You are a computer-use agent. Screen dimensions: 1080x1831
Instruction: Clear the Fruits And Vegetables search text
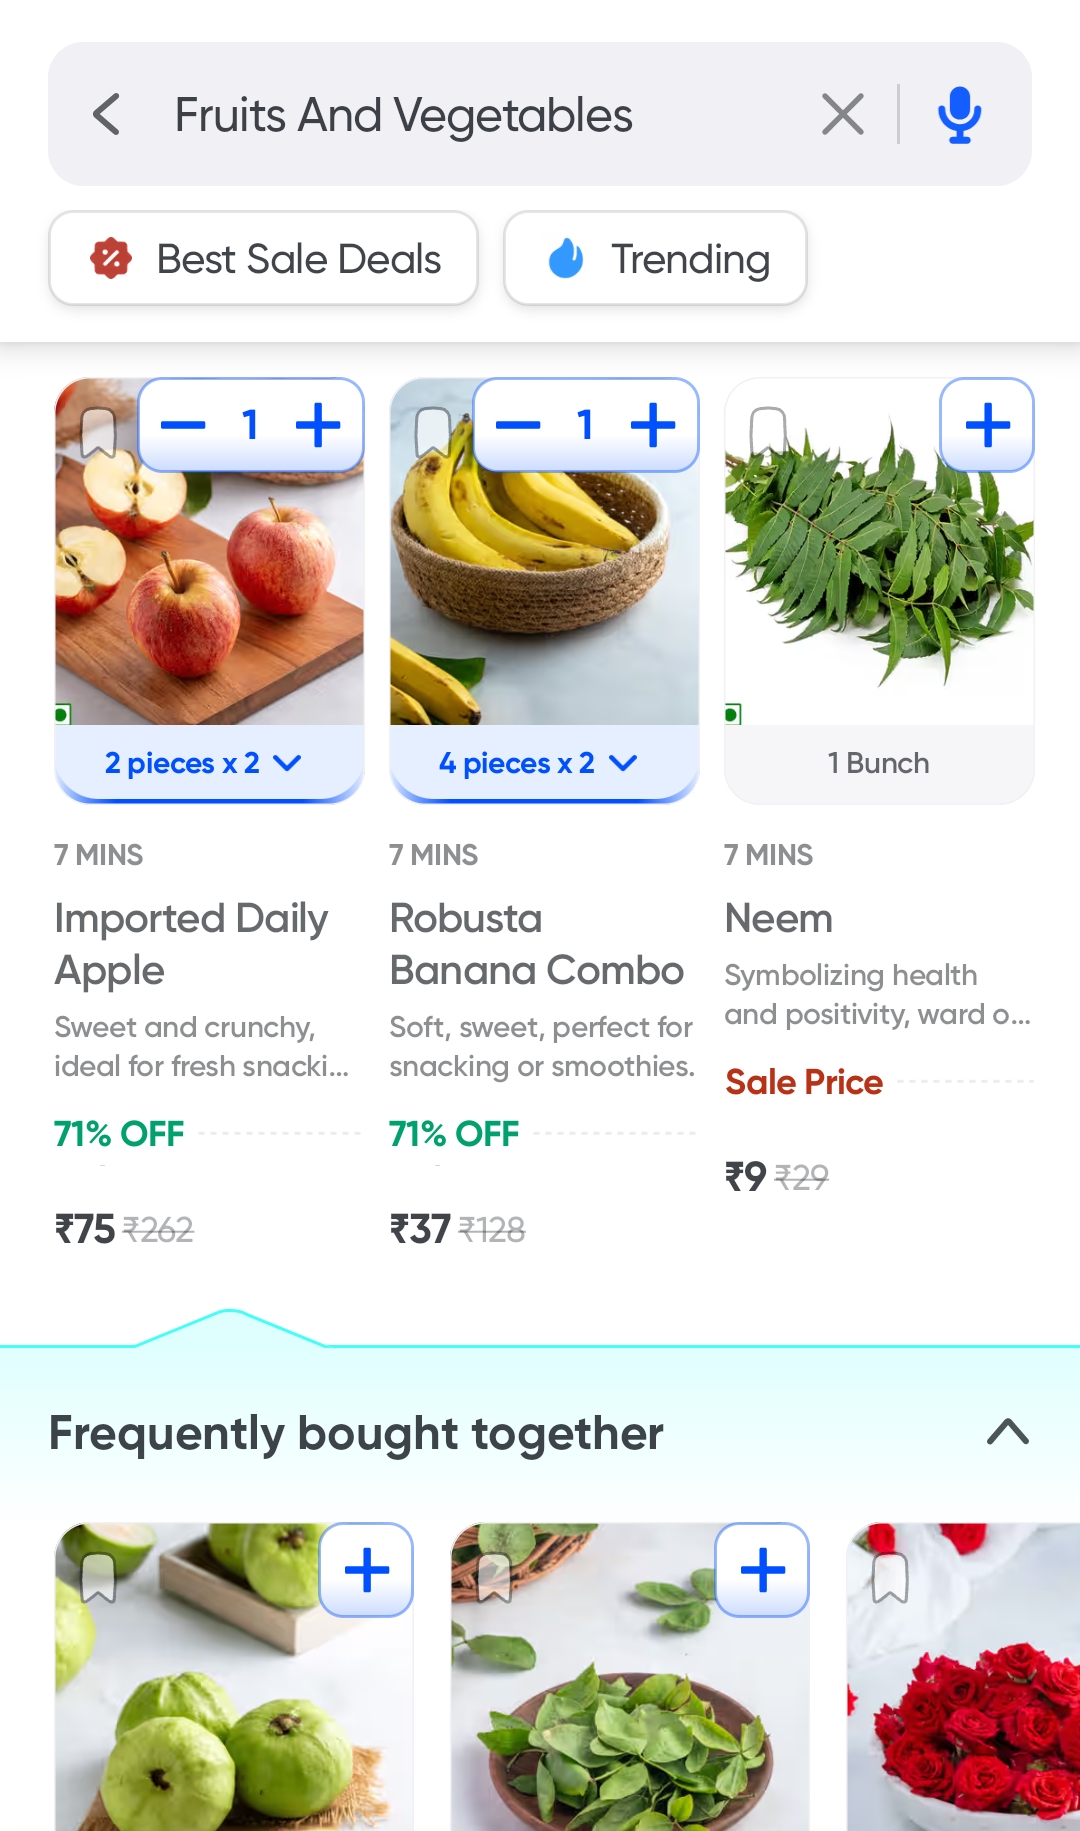(842, 114)
